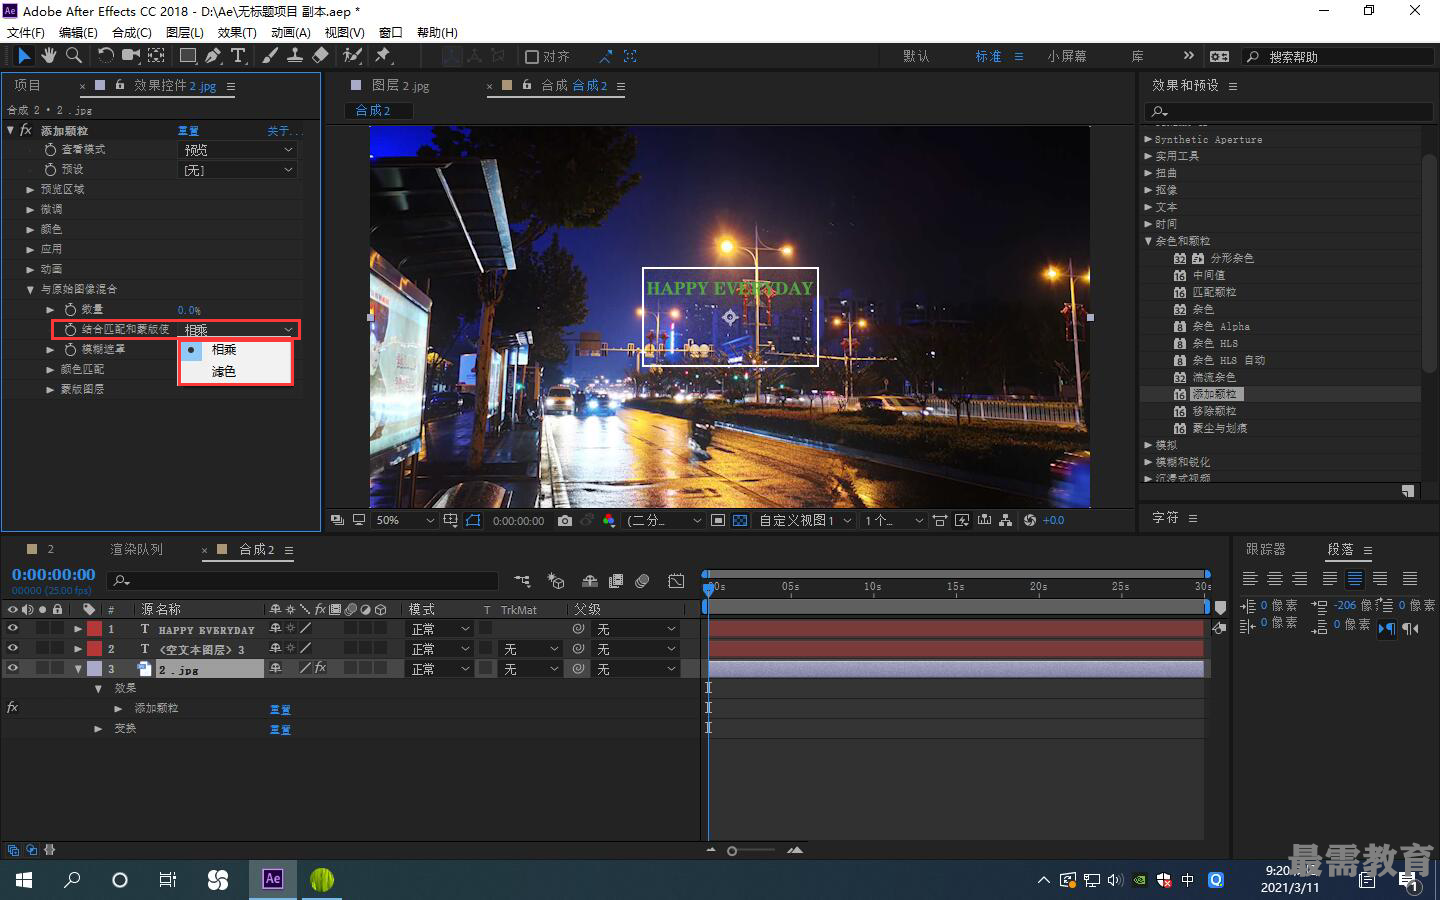The width and height of the screenshot is (1440, 900).
Task: Switch to the 渲染队列 tab
Action: pyautogui.click(x=136, y=550)
